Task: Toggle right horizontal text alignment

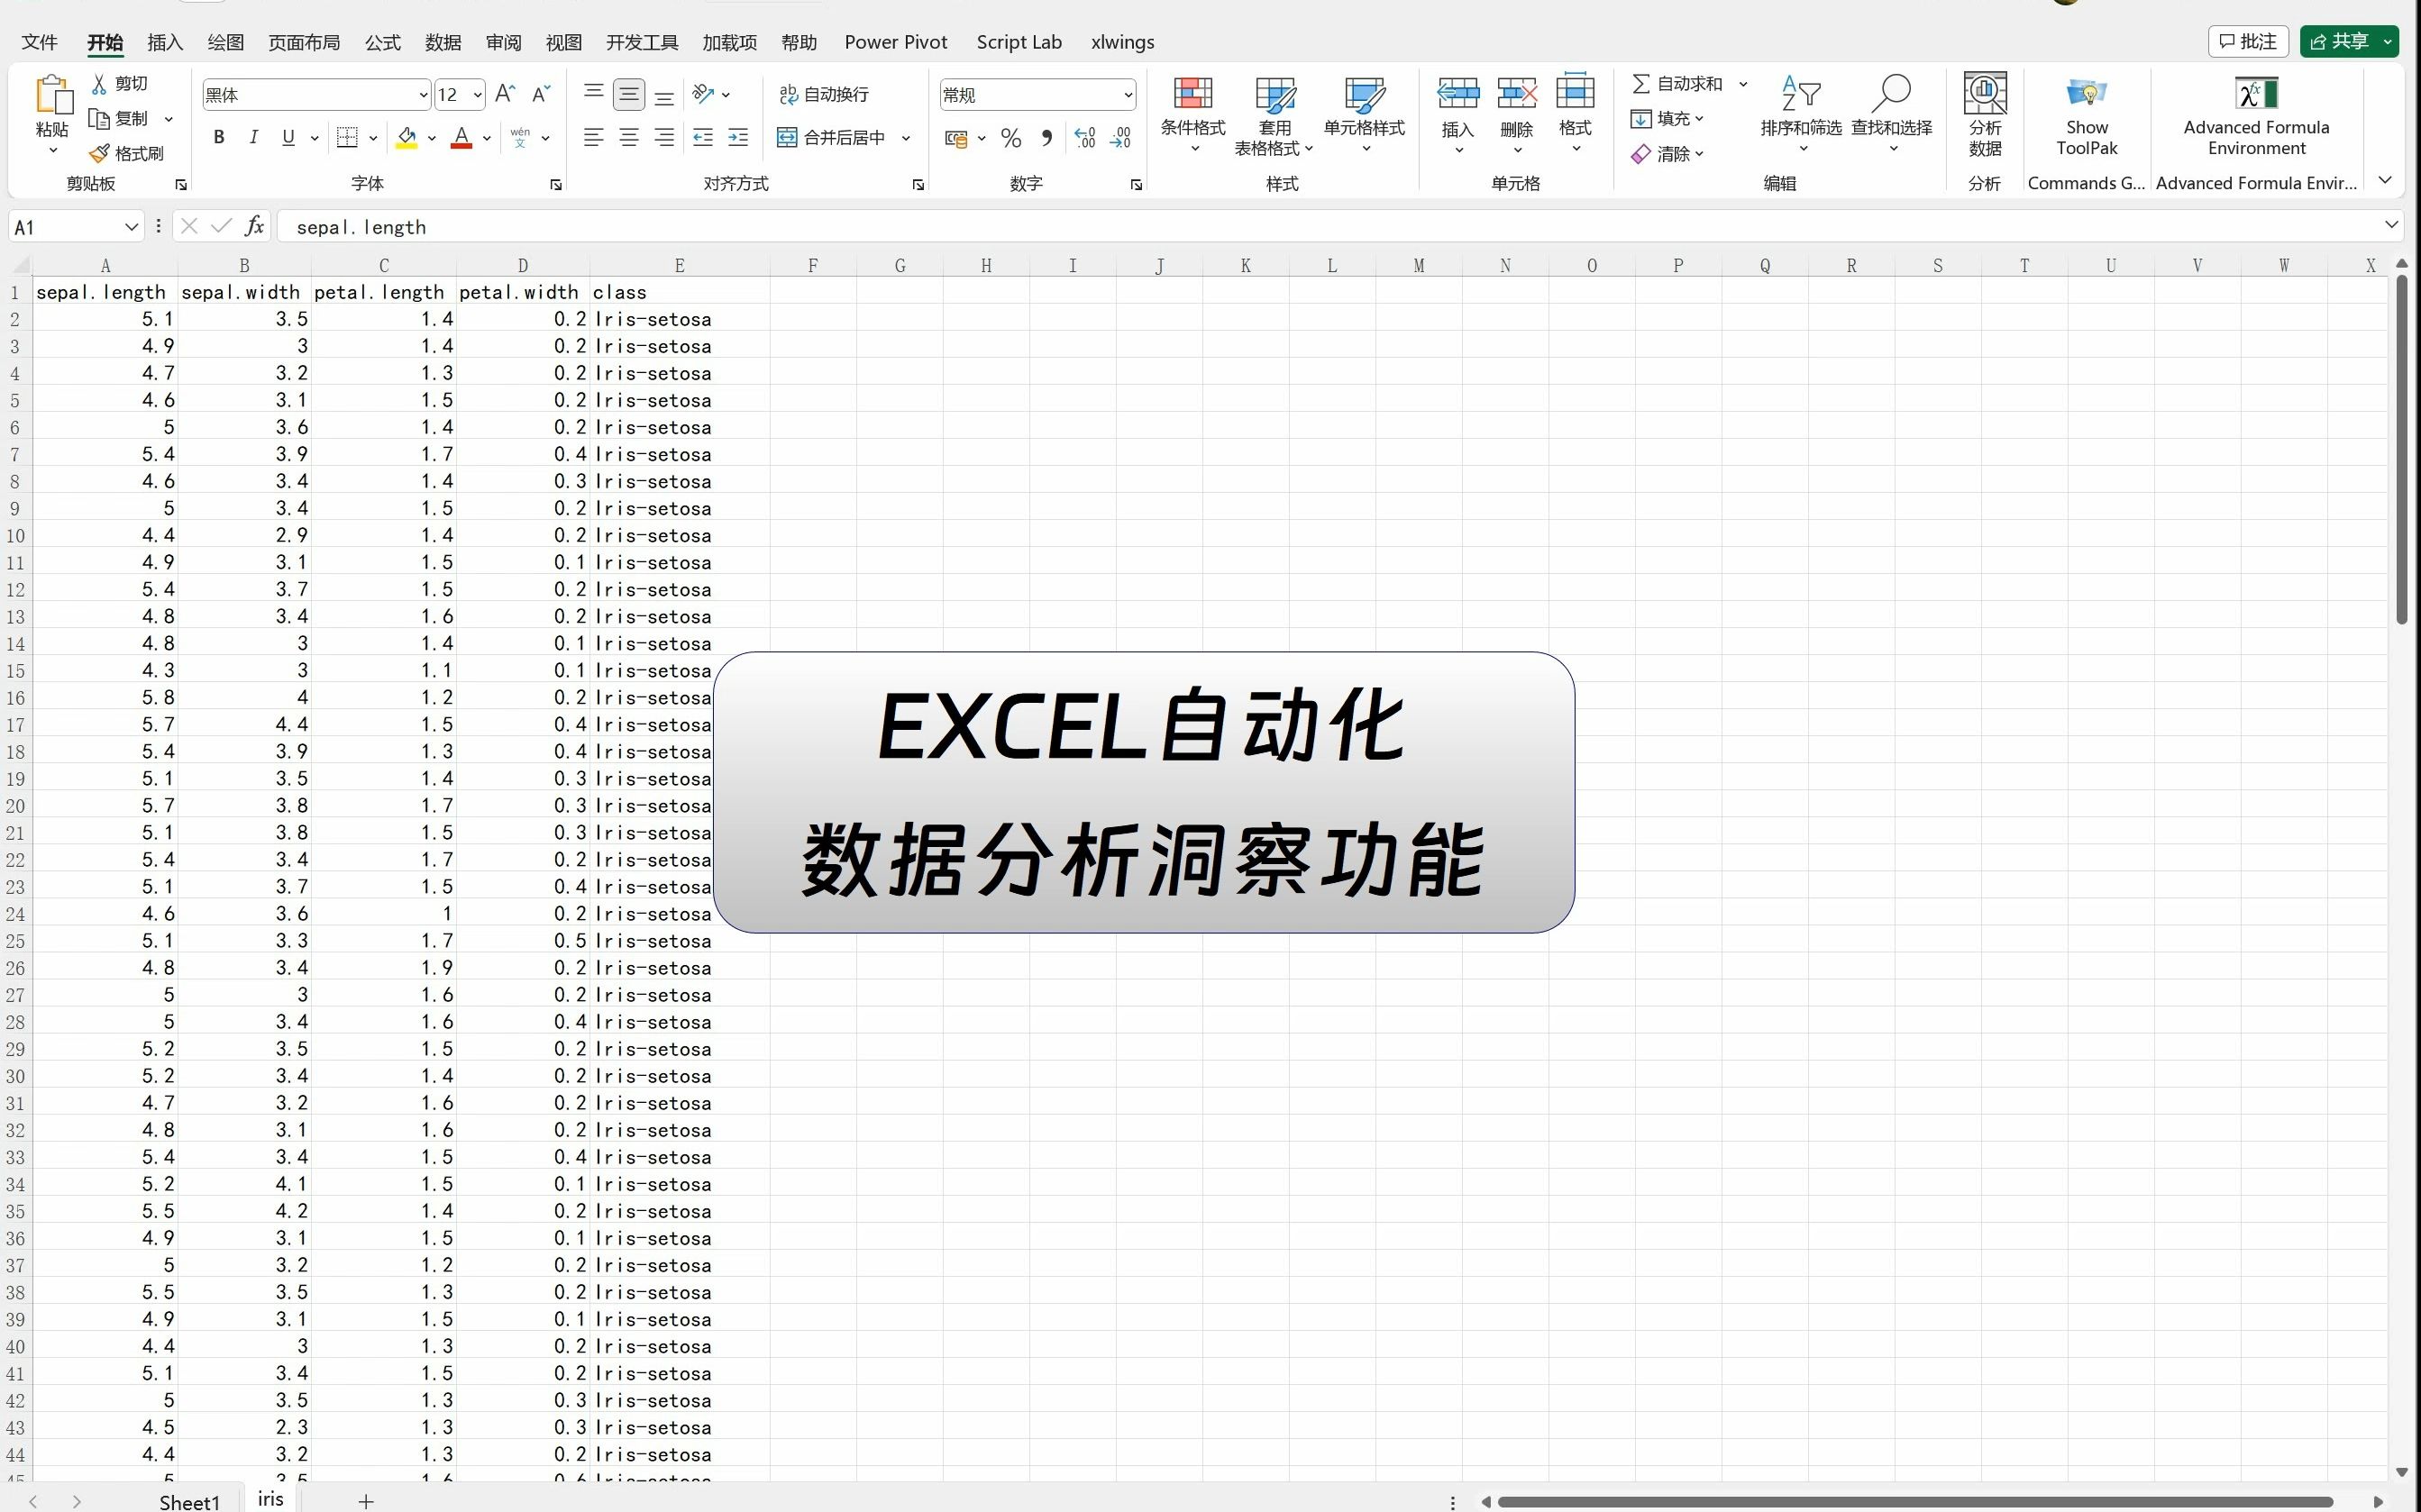Action: [x=664, y=137]
